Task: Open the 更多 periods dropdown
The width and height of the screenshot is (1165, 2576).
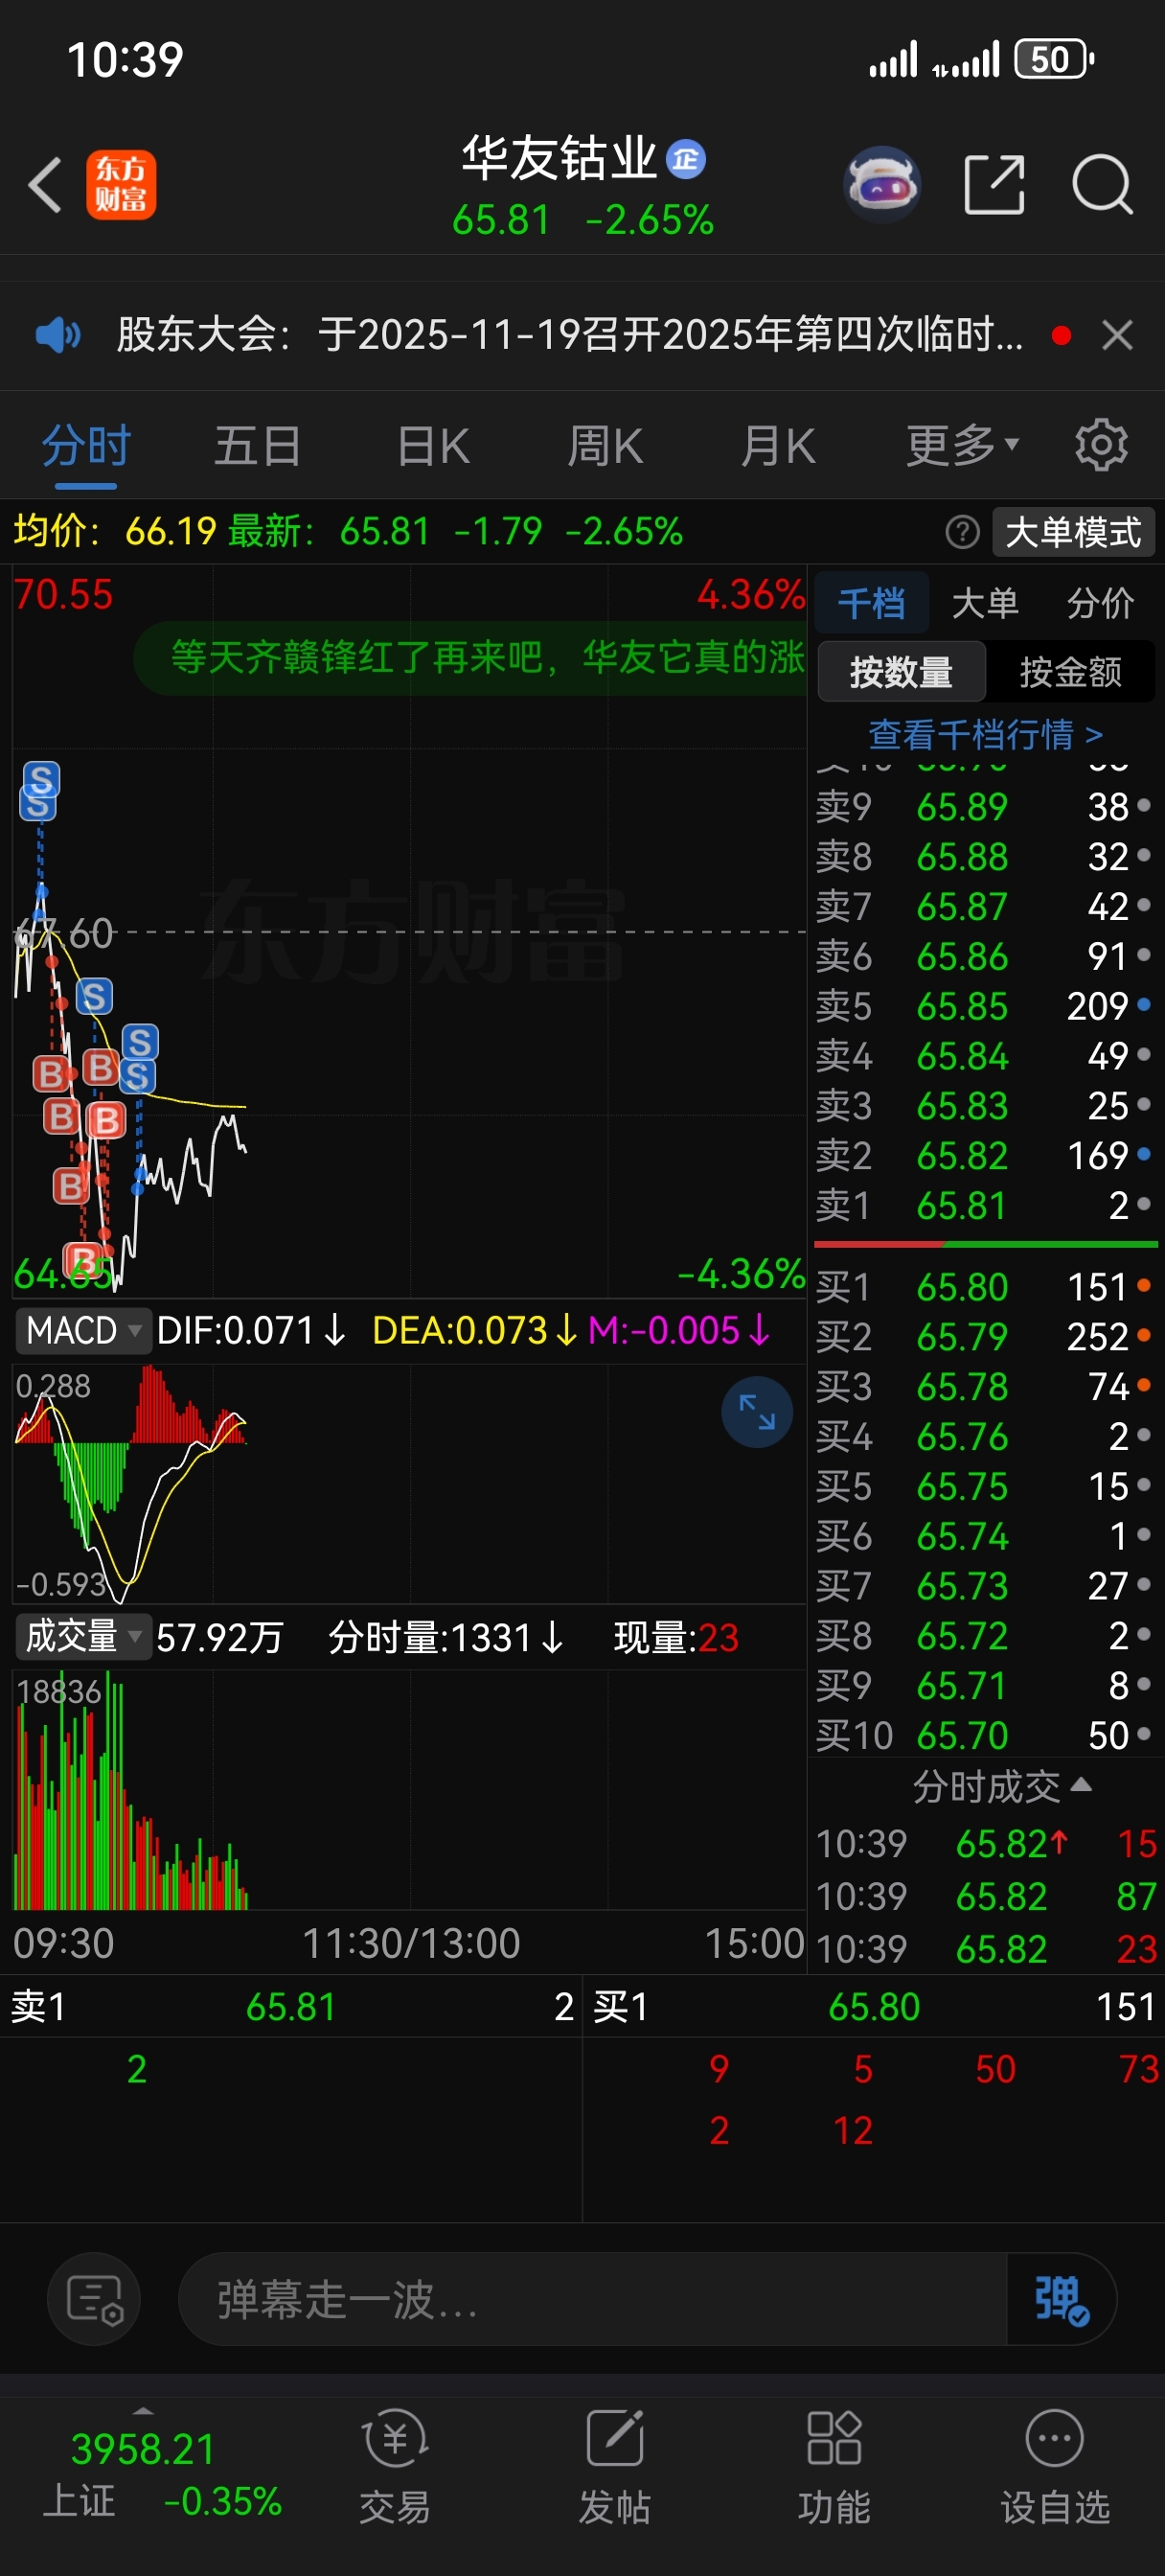Action: [962, 446]
